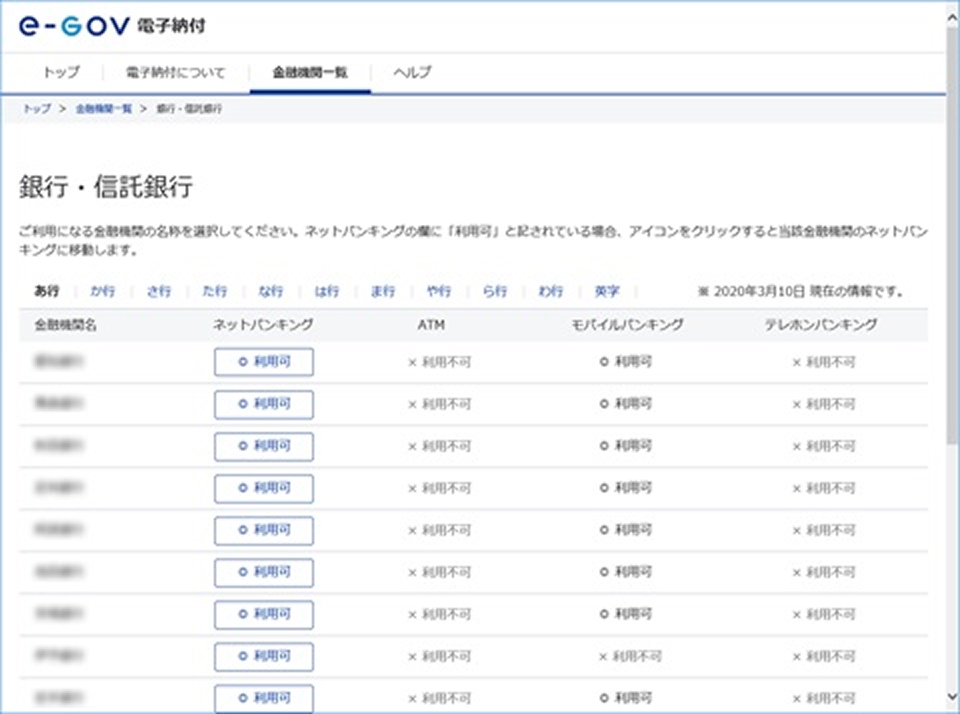The width and height of the screenshot is (960, 714).
Task: Select the さ行 syllabary filter
Action: point(158,291)
